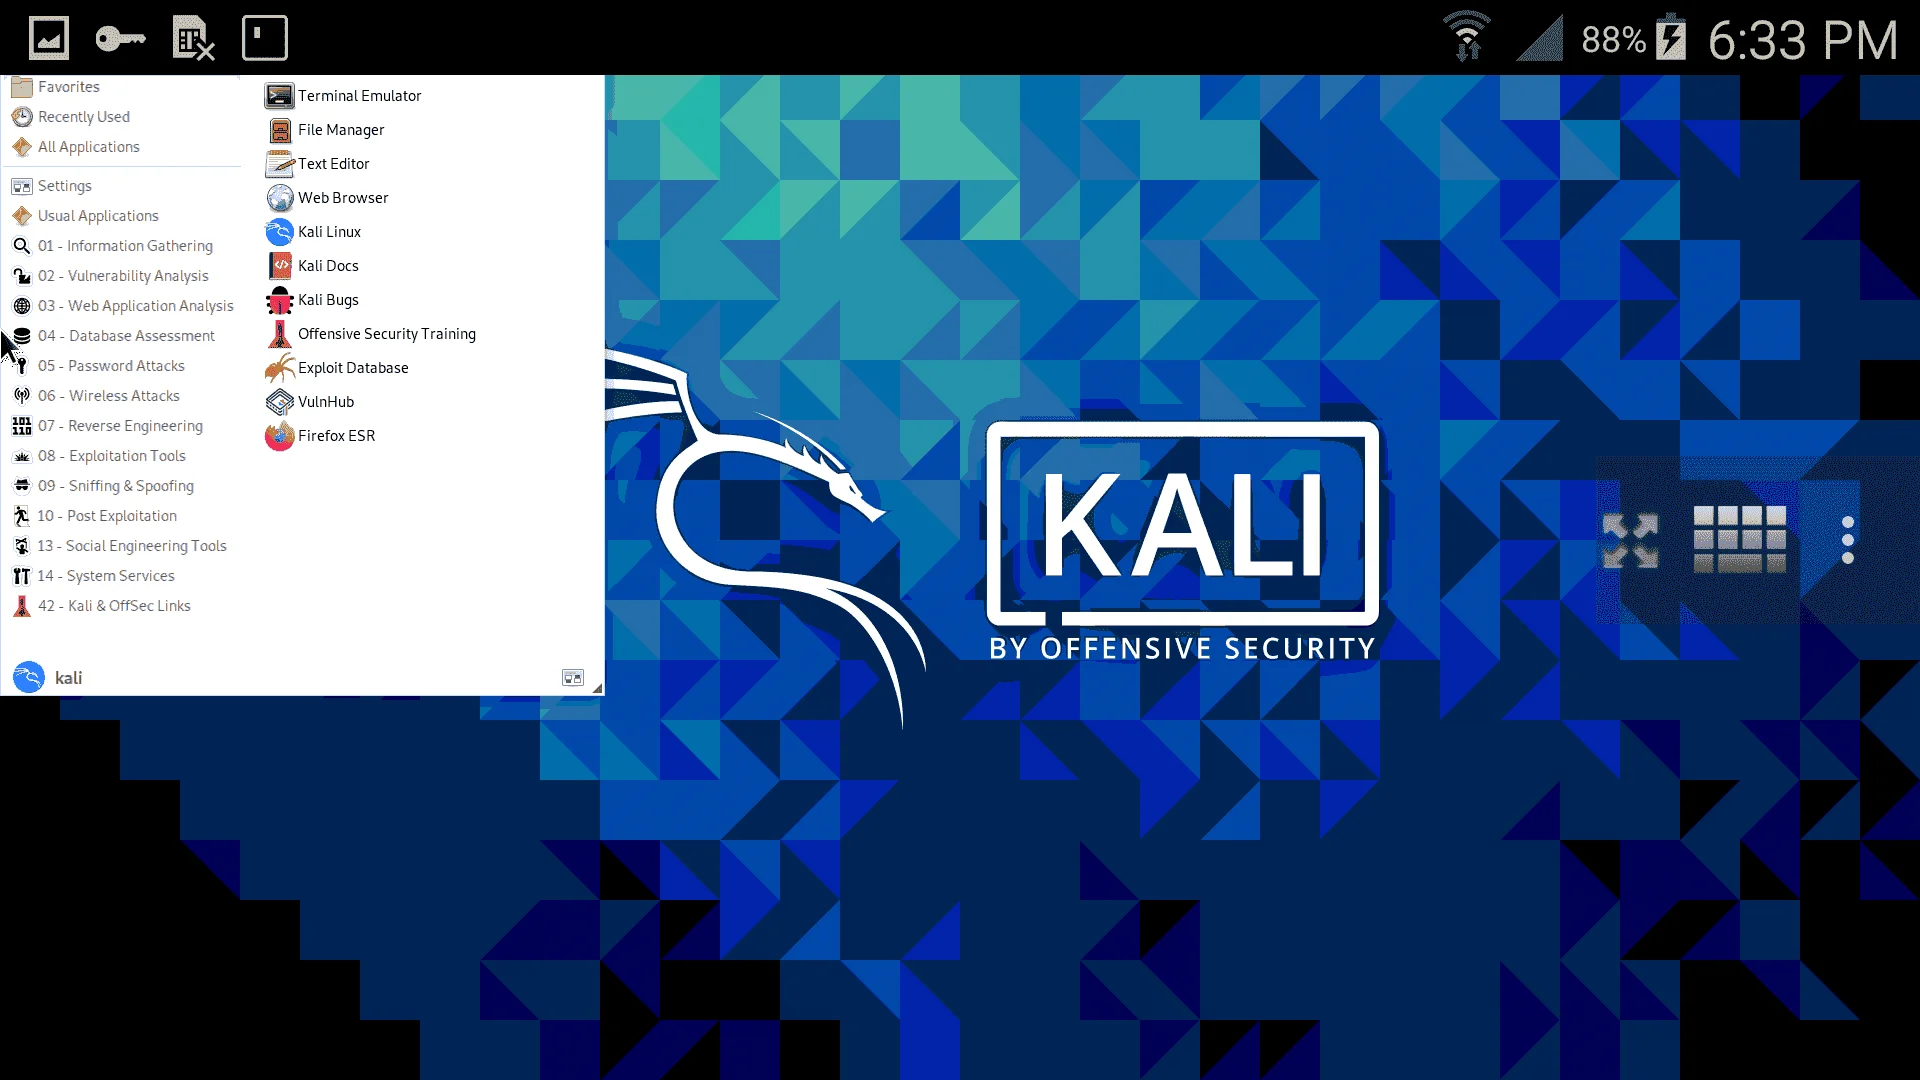Open 02 - Vulnerability Analysis category
This screenshot has height=1080, width=1920.
[110, 276]
